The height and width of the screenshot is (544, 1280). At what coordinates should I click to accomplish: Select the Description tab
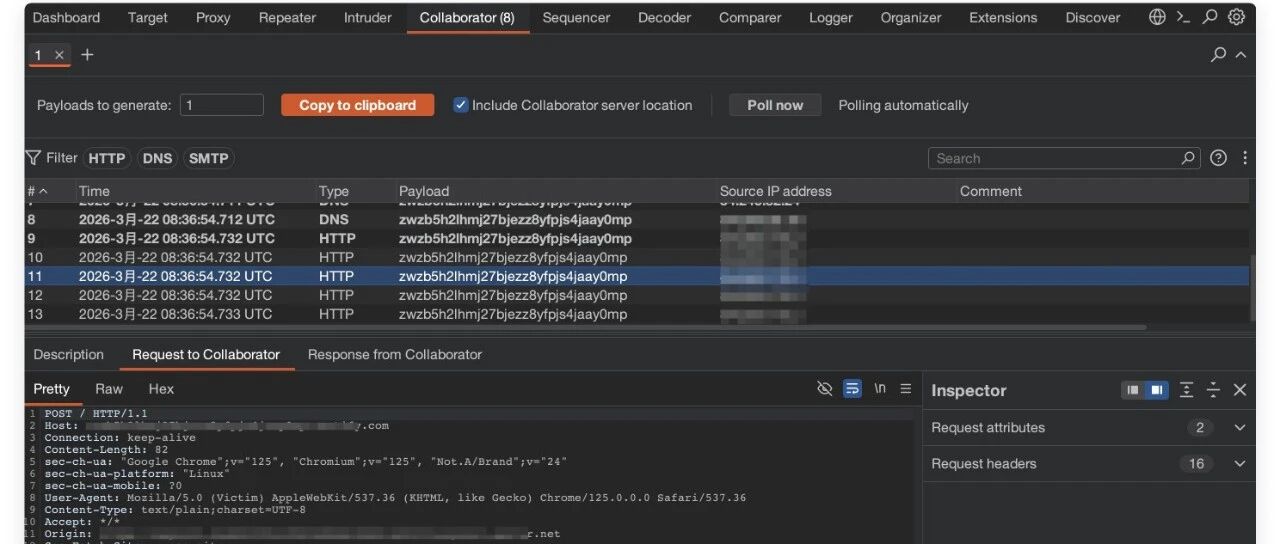pyautogui.click(x=68, y=354)
